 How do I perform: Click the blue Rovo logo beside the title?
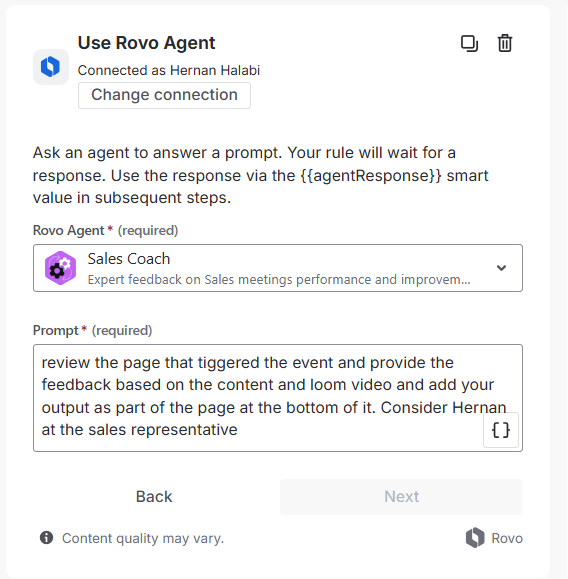tap(51, 67)
